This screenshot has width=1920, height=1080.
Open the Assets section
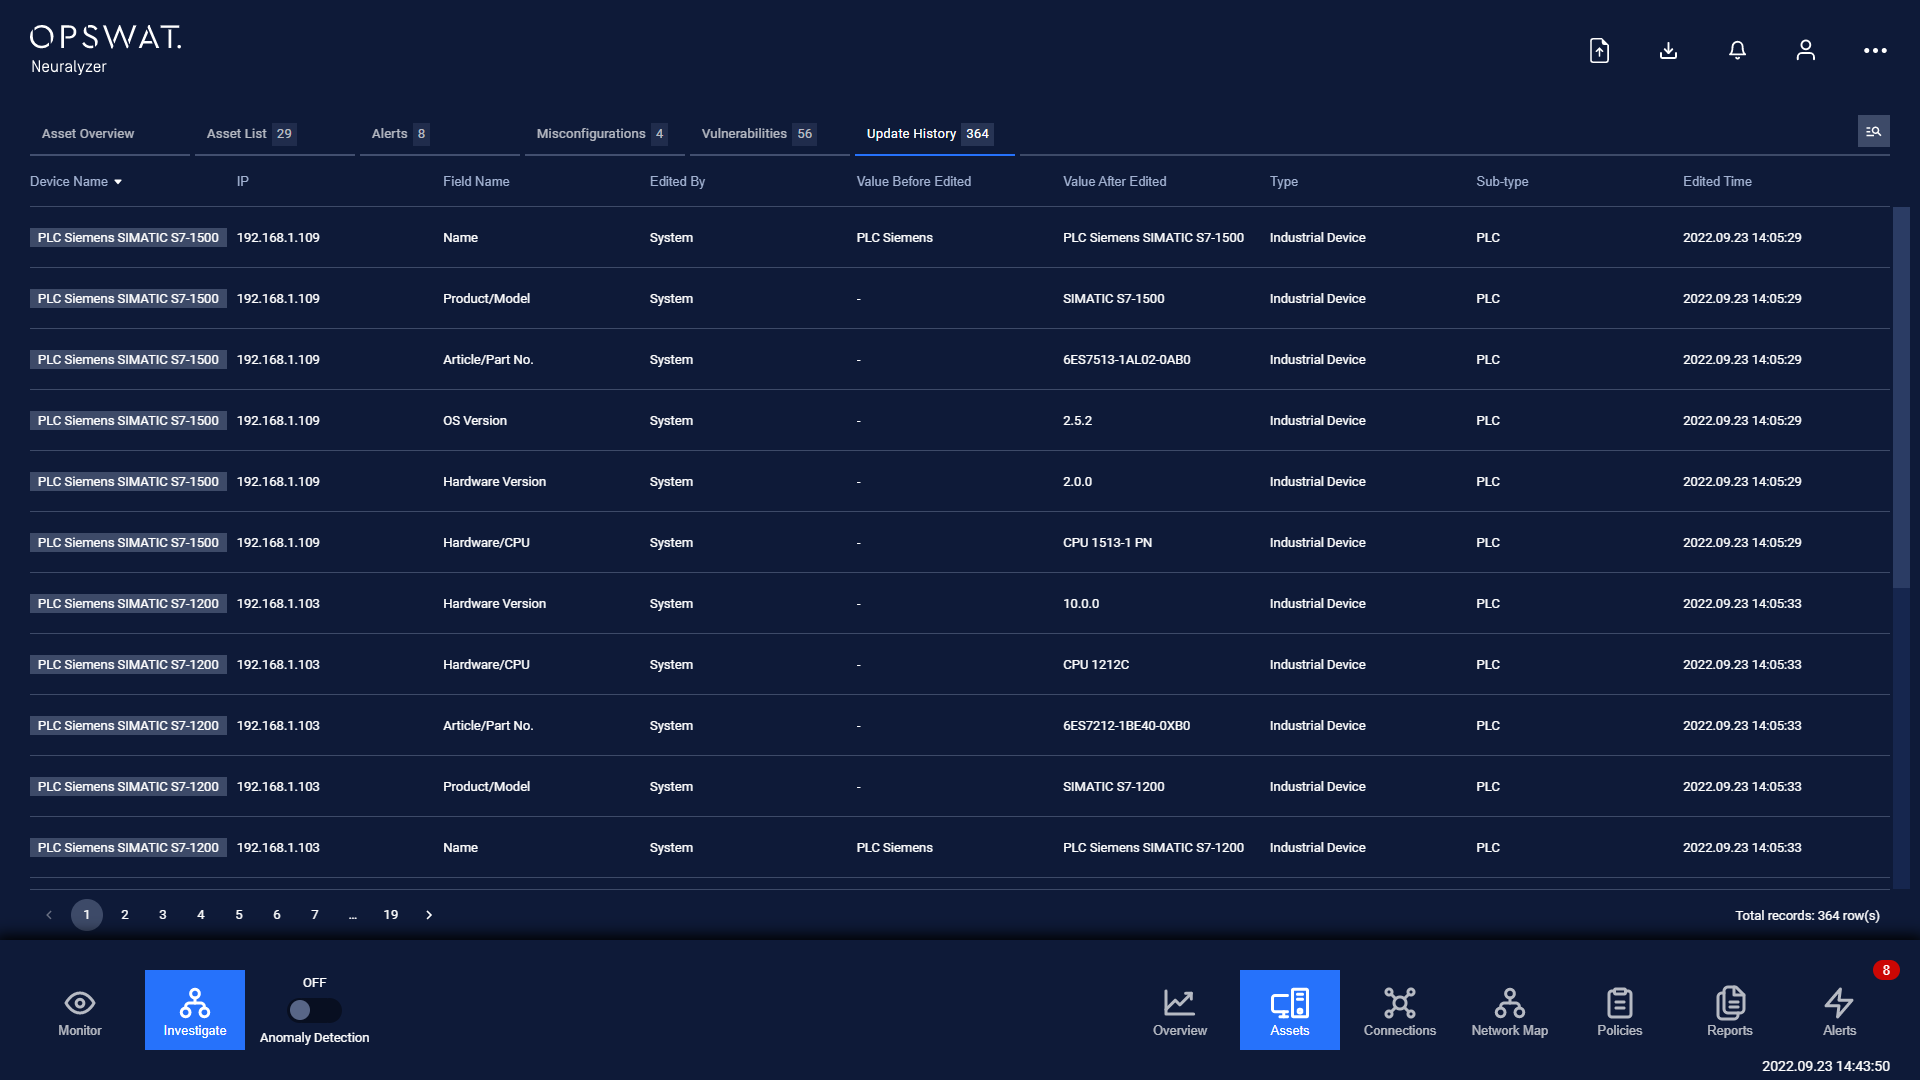point(1290,1010)
